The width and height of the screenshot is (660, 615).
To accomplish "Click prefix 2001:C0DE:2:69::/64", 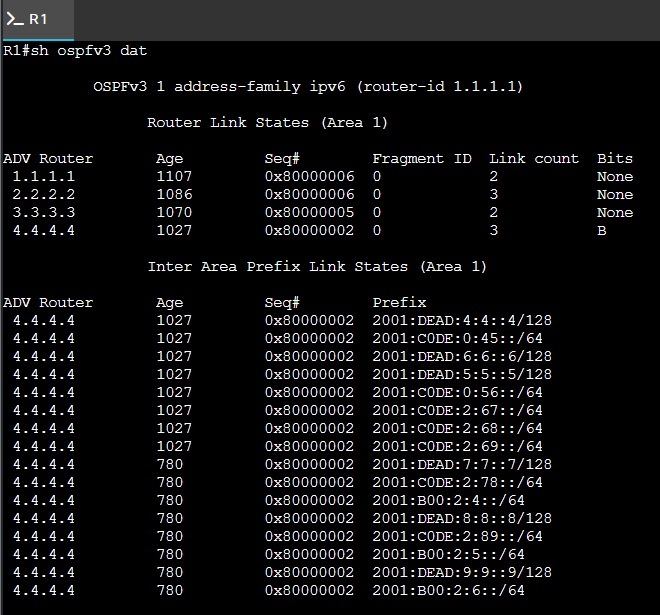I will coord(458,447).
